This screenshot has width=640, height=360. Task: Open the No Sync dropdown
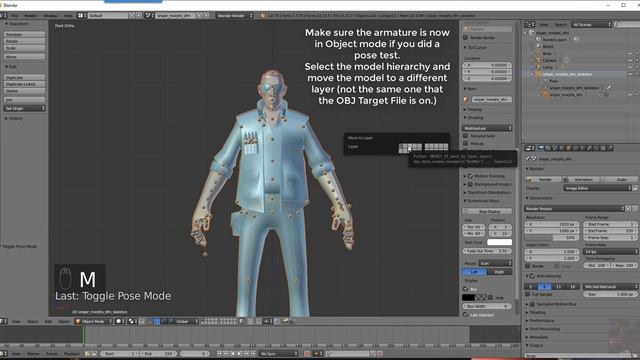pos(278,353)
